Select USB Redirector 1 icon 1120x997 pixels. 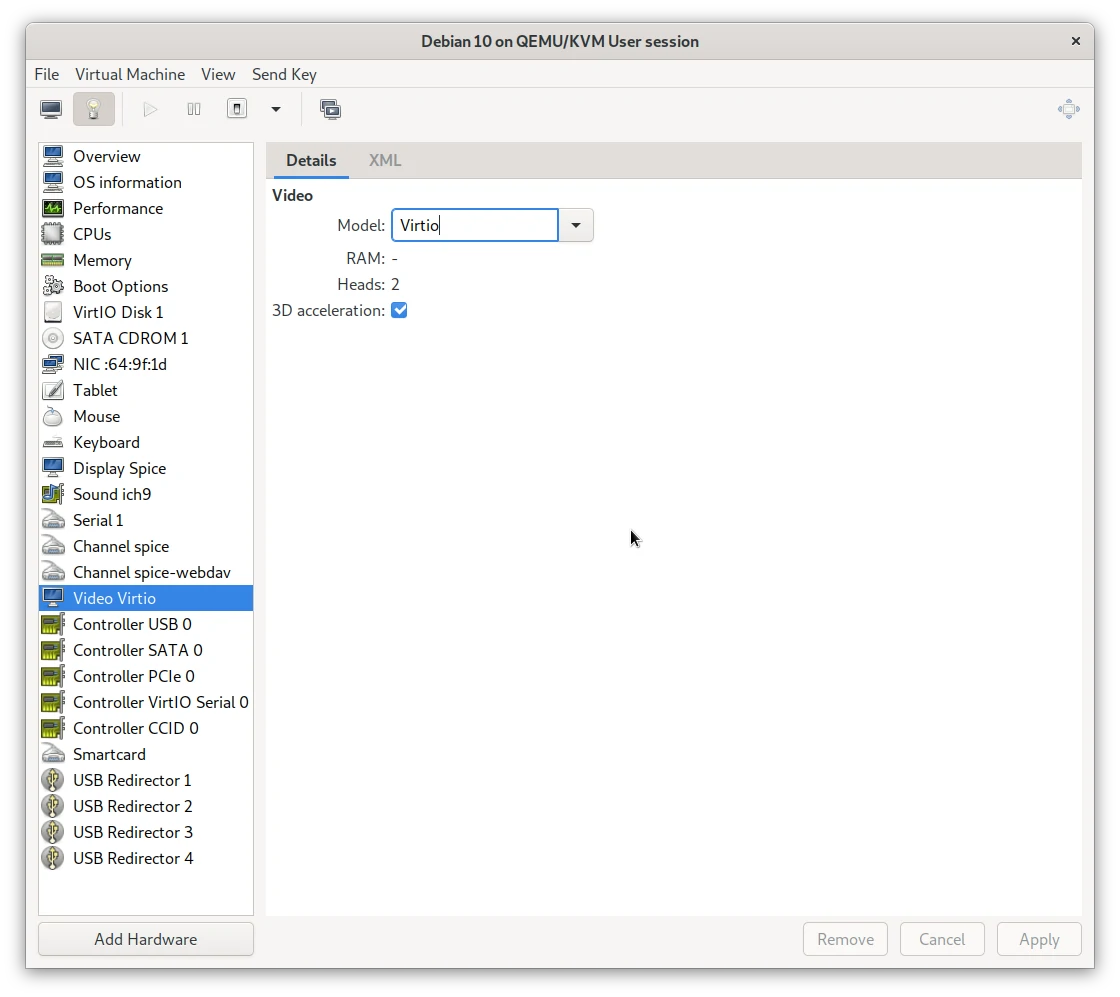53,780
